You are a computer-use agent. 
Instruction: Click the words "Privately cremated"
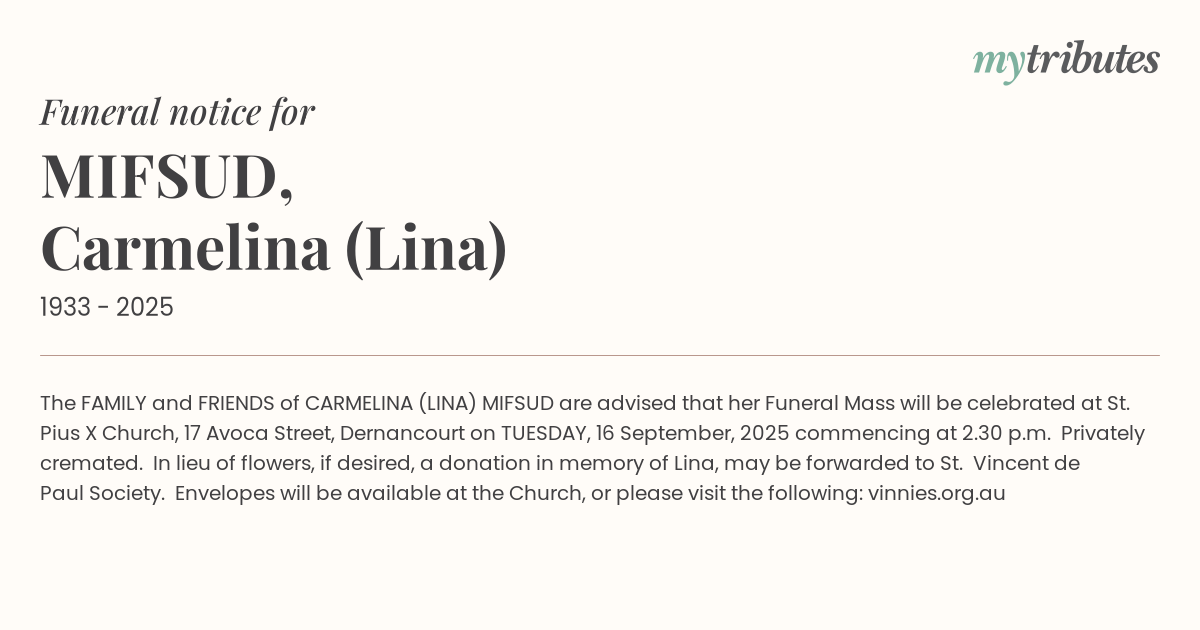click(x=1090, y=433)
